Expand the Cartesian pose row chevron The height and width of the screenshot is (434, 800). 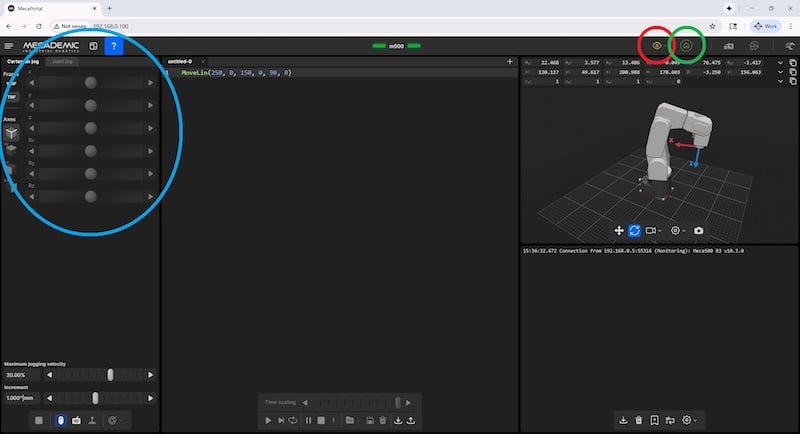(780, 72)
